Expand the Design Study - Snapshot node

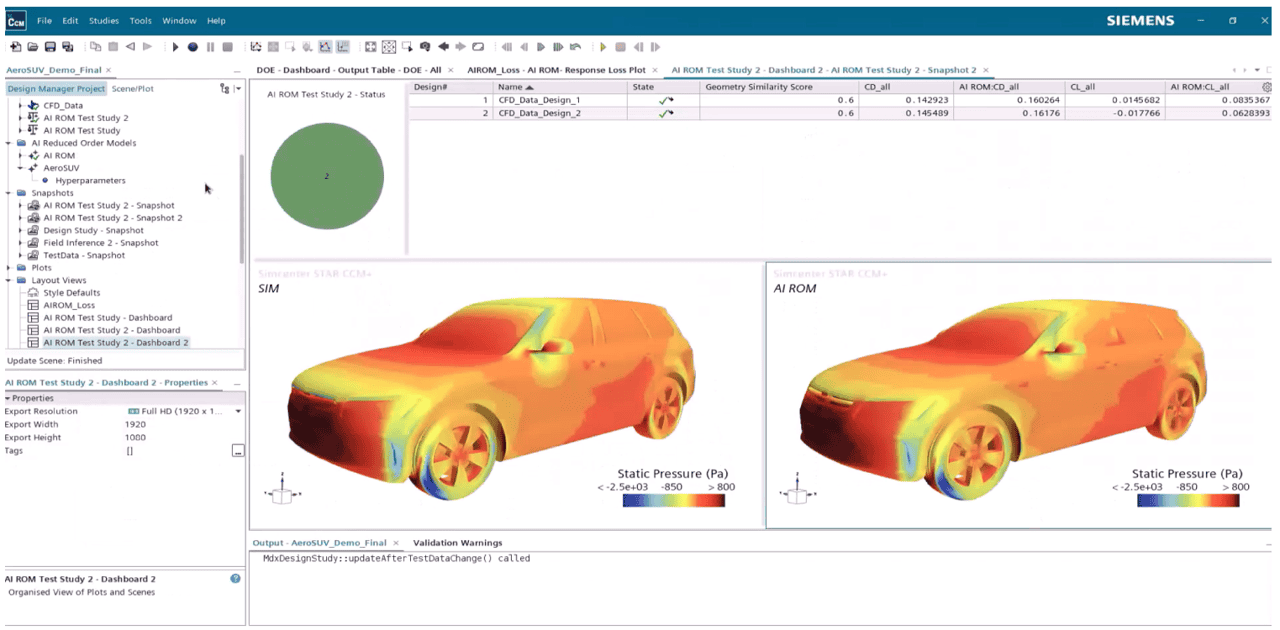pos(21,230)
